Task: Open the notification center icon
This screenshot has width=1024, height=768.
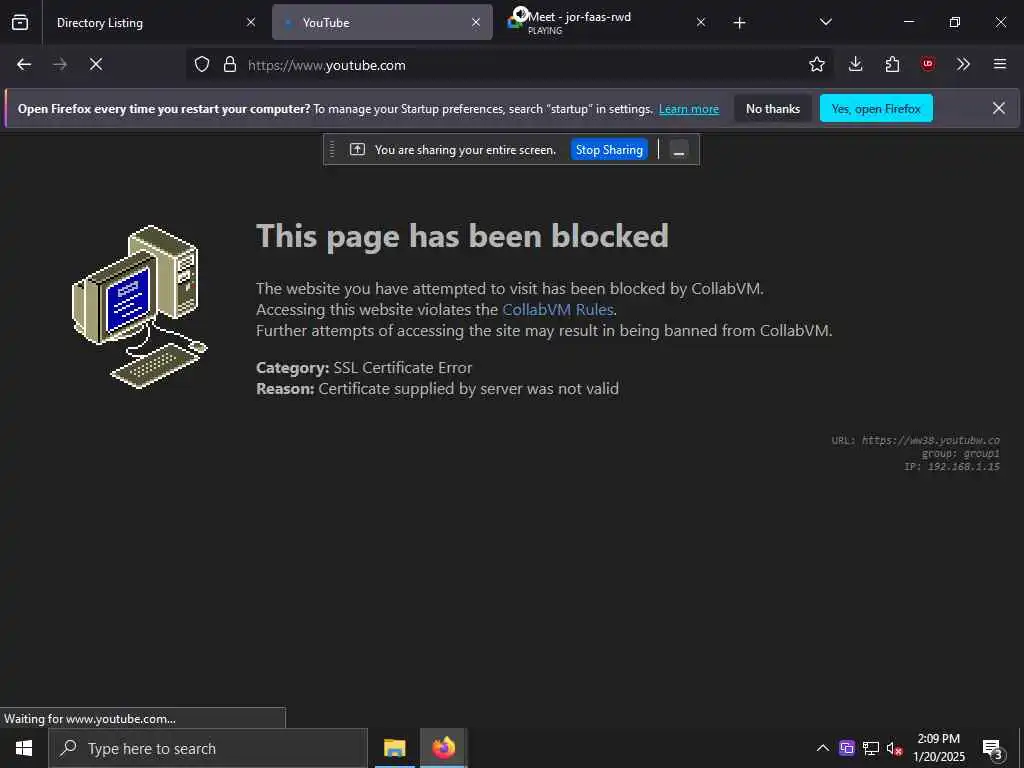Action: click(x=993, y=749)
